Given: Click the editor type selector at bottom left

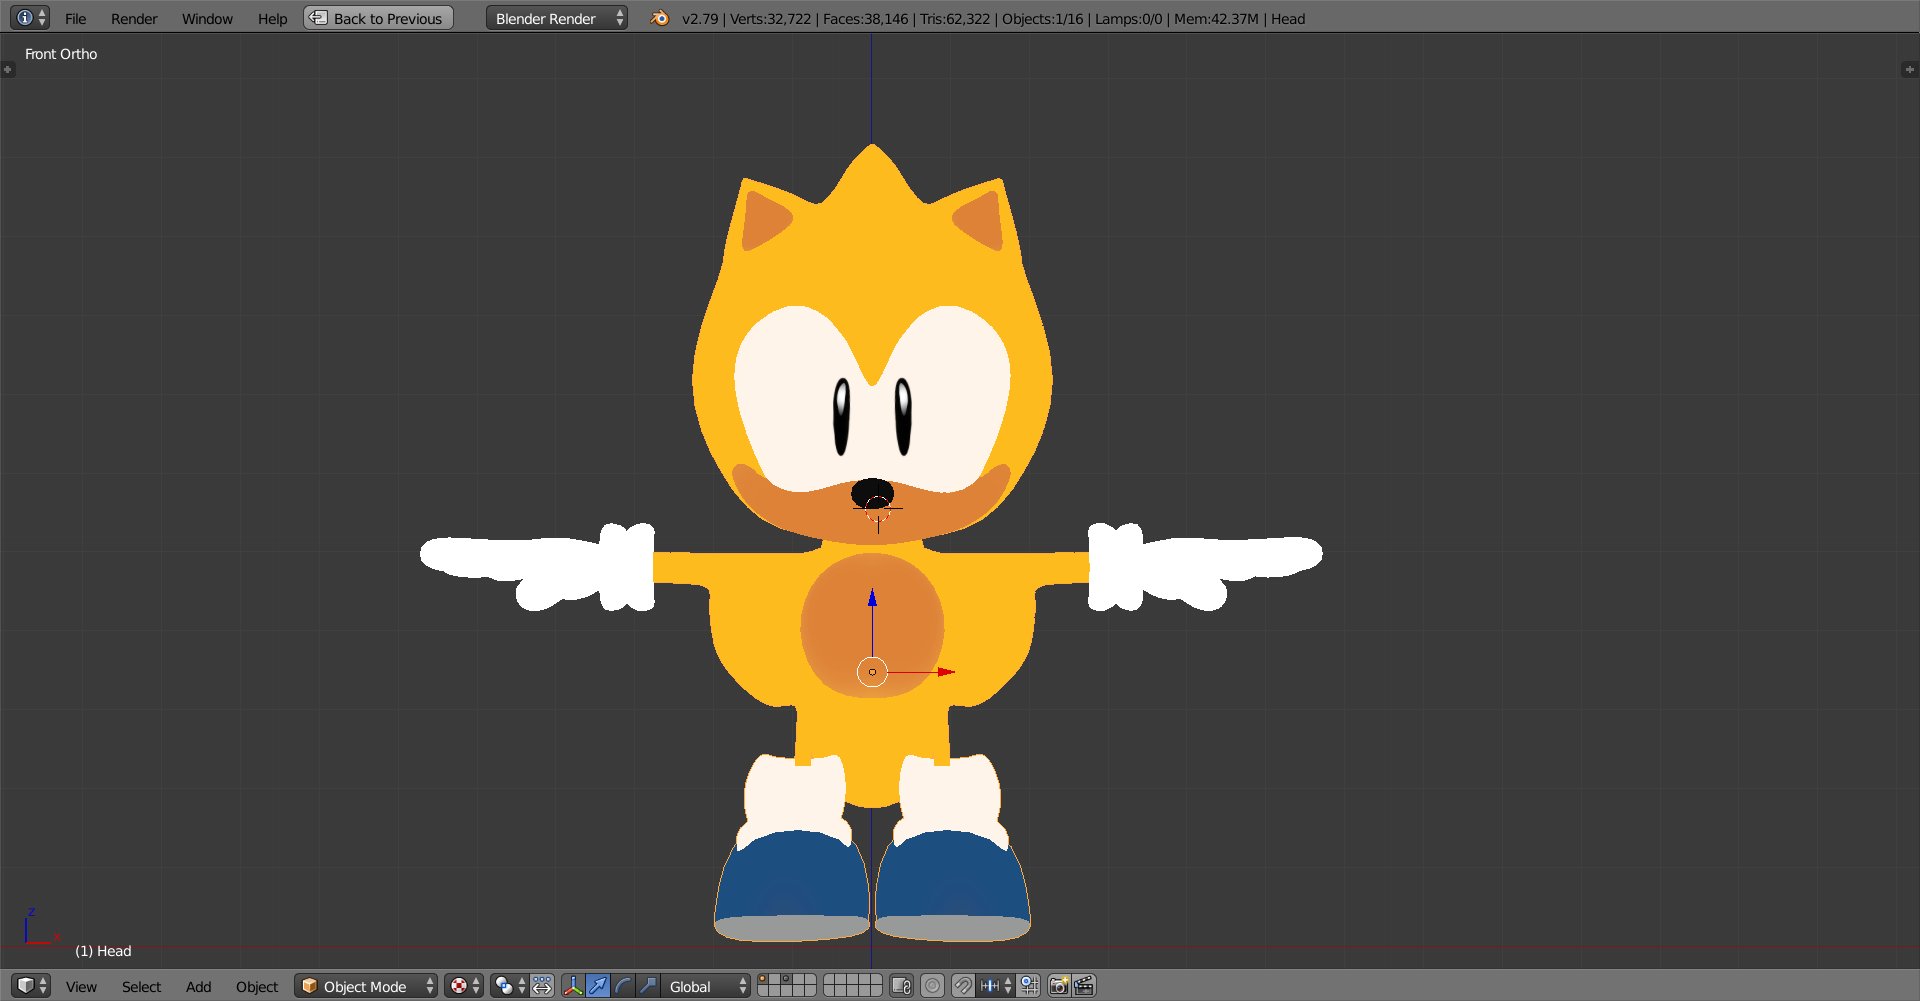Looking at the screenshot, I should 25,986.
